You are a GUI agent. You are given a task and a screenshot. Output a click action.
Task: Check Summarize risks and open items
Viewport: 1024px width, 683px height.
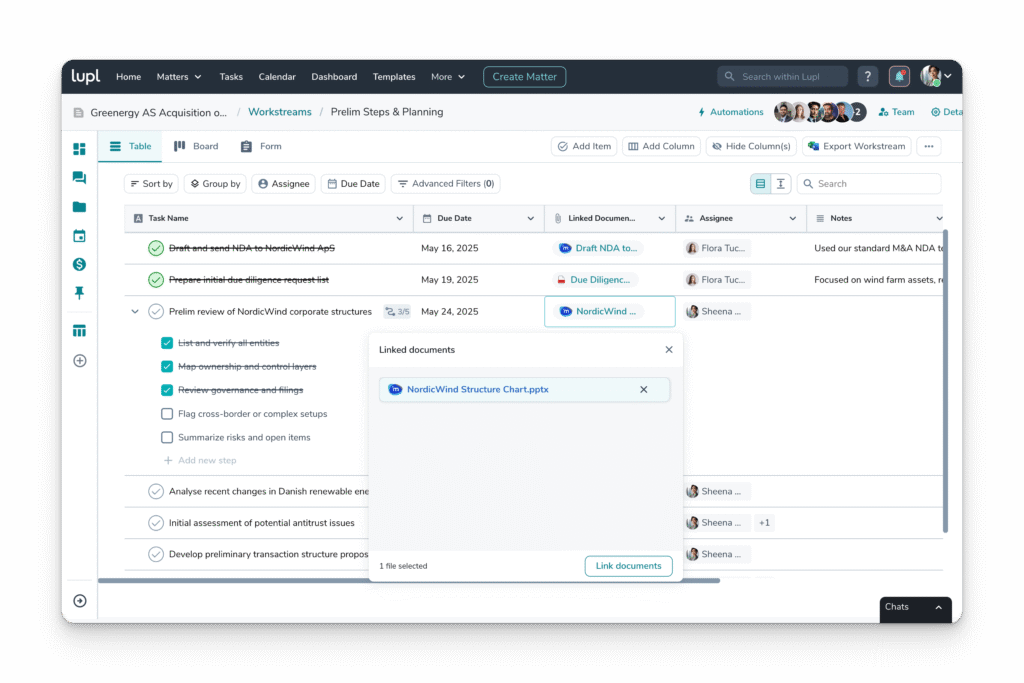(167, 437)
